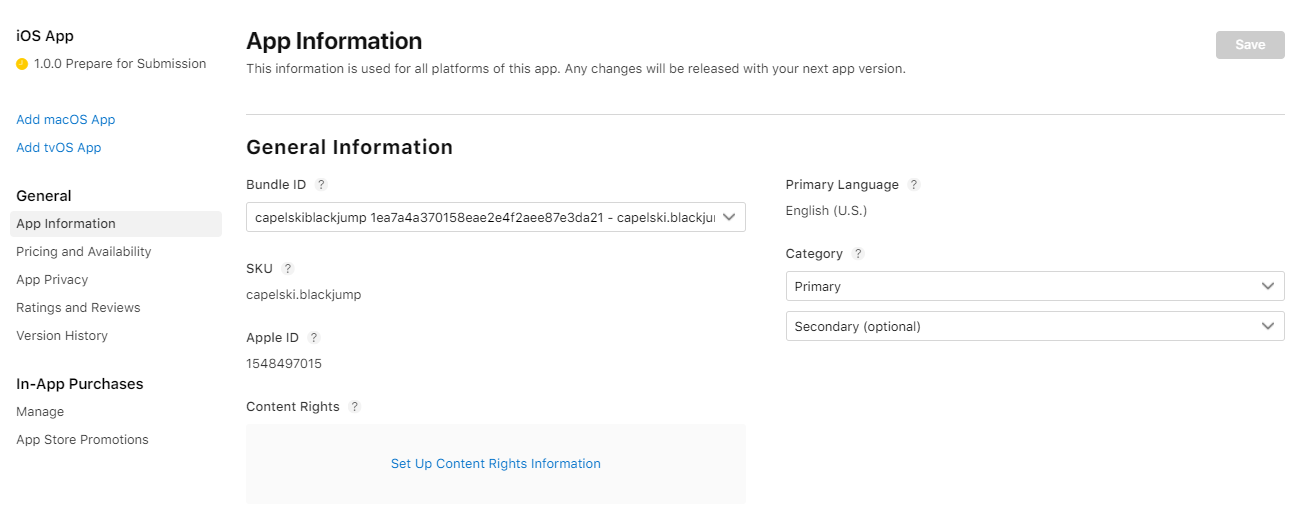
Task: Click the Bundle ID help question mark icon
Action: (321, 185)
